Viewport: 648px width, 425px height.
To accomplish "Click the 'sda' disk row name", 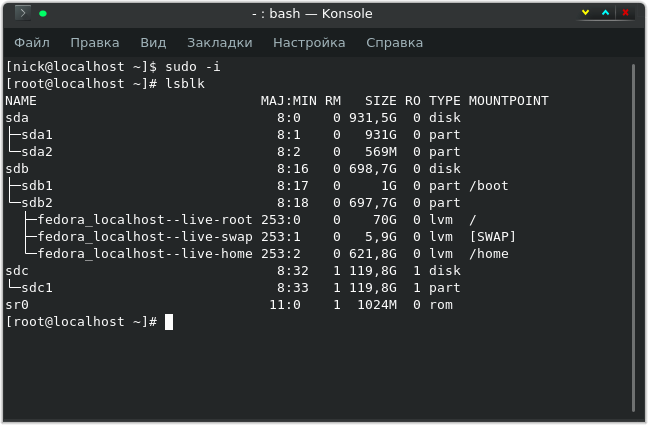I will coord(17,118).
